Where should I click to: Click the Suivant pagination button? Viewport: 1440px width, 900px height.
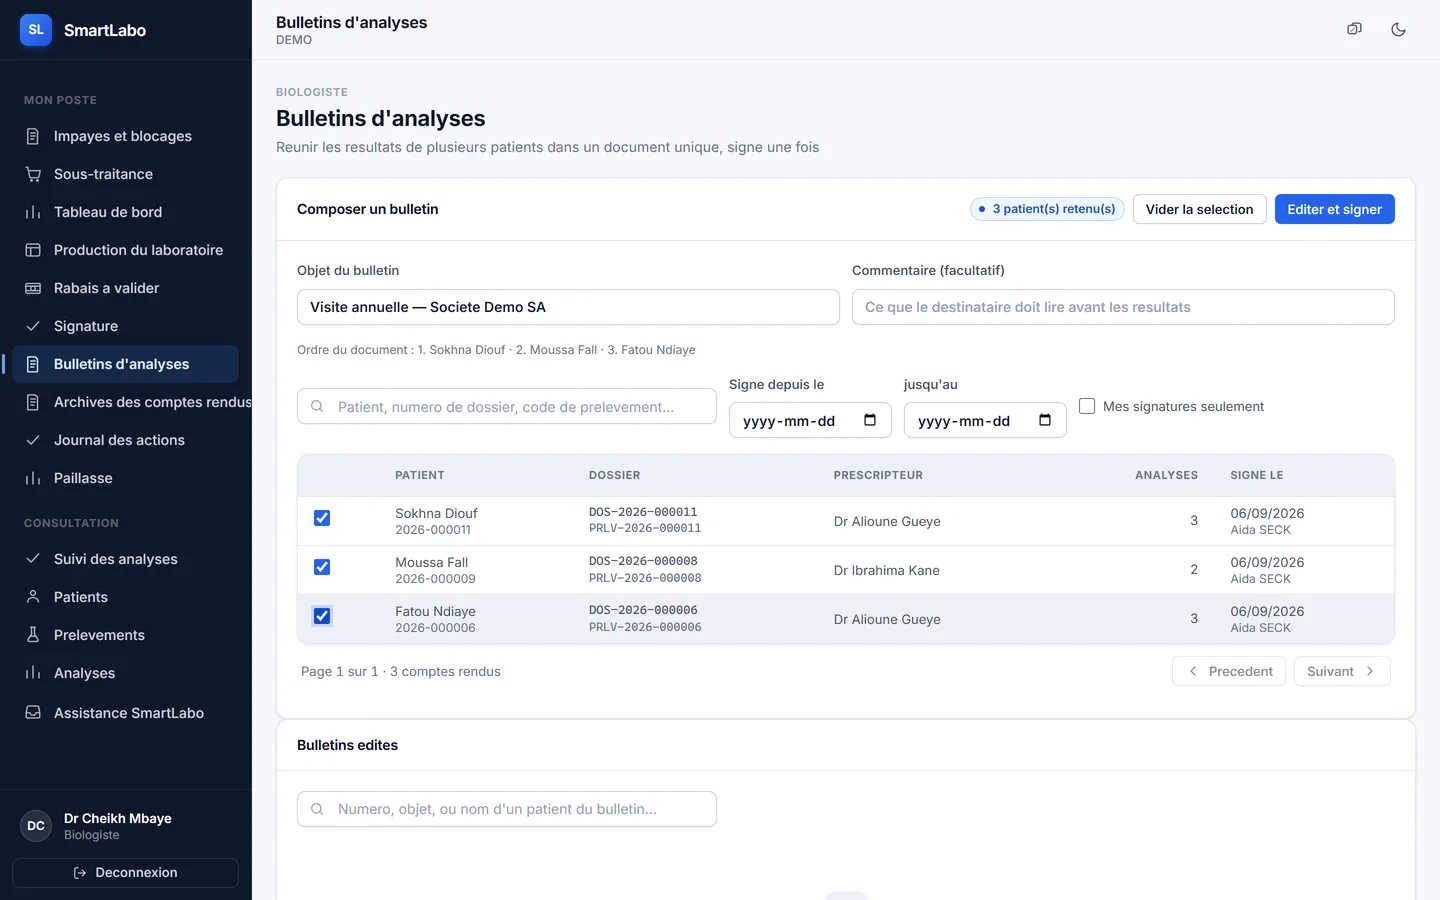[x=1342, y=671]
